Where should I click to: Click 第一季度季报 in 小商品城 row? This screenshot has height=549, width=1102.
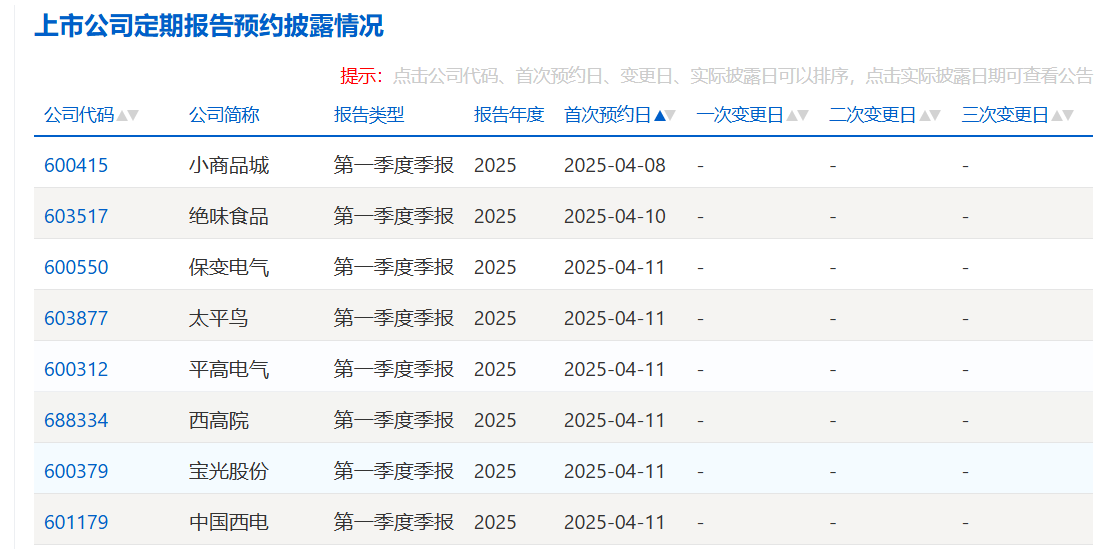(x=394, y=165)
